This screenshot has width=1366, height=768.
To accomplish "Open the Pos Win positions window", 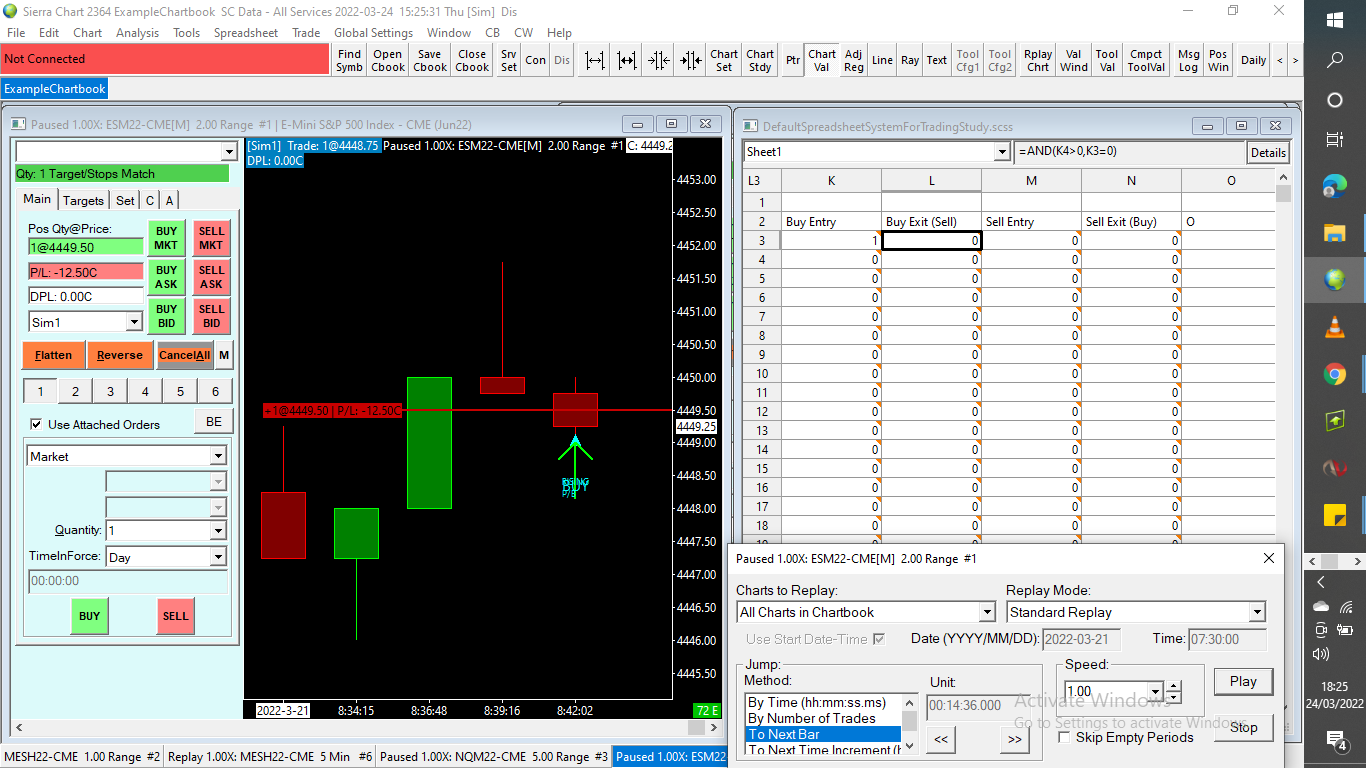I will pyautogui.click(x=1218, y=60).
